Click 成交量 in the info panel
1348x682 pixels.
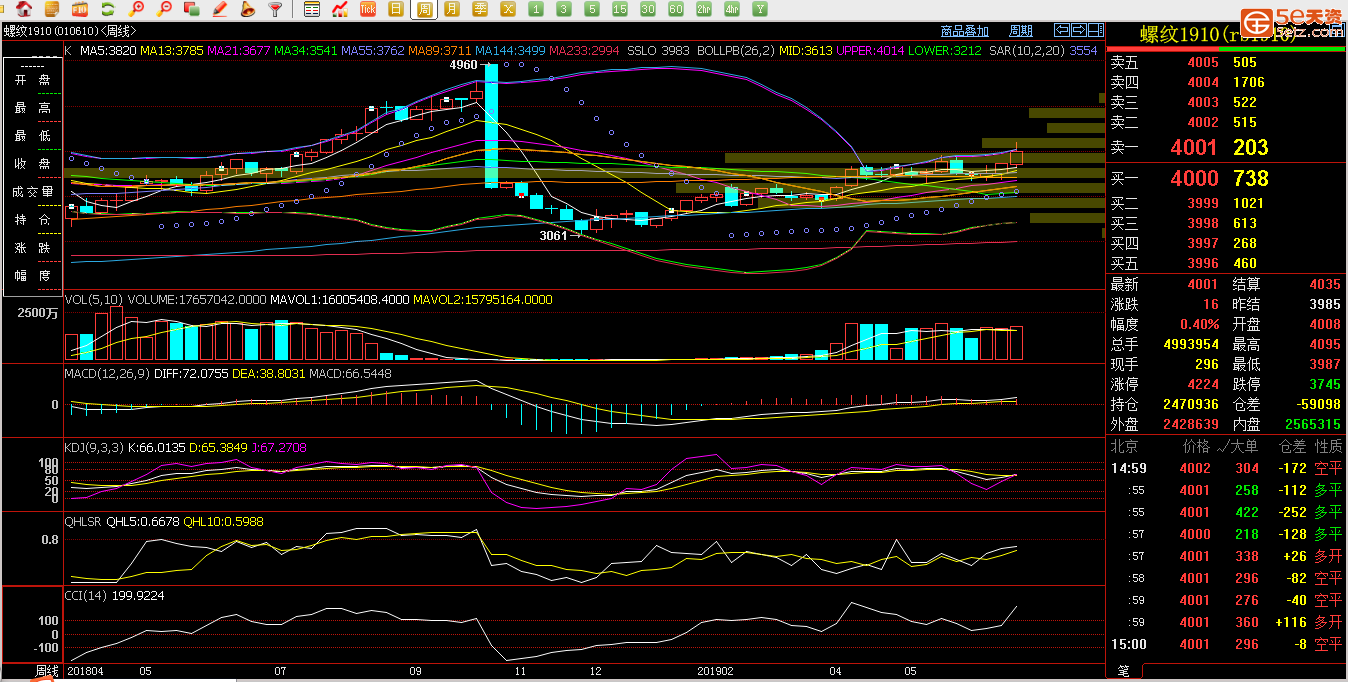pyautogui.click(x=33, y=192)
